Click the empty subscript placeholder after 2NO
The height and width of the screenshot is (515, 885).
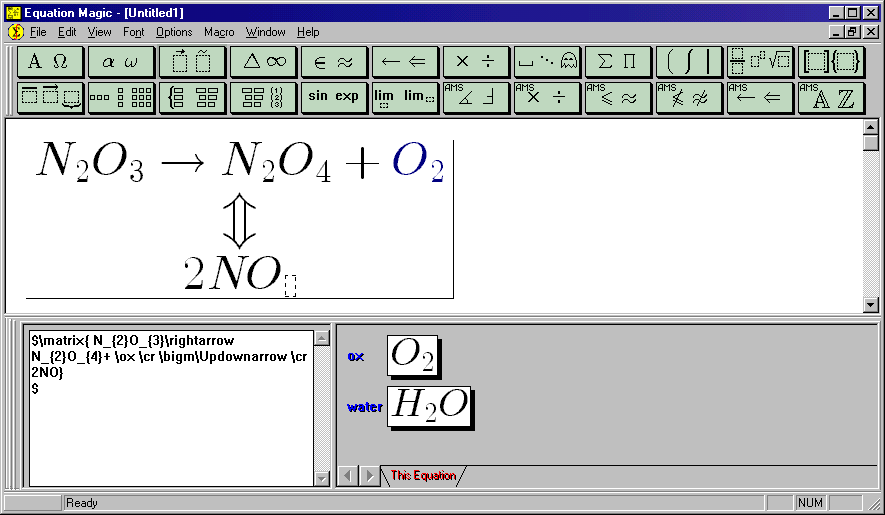point(290,286)
